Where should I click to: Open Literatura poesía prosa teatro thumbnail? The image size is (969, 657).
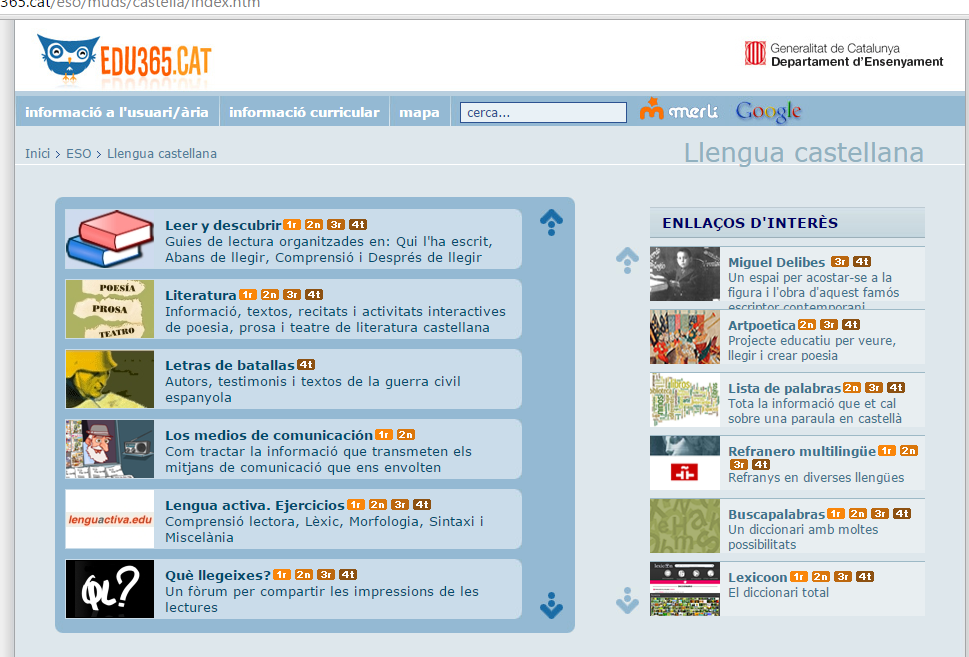[109, 309]
